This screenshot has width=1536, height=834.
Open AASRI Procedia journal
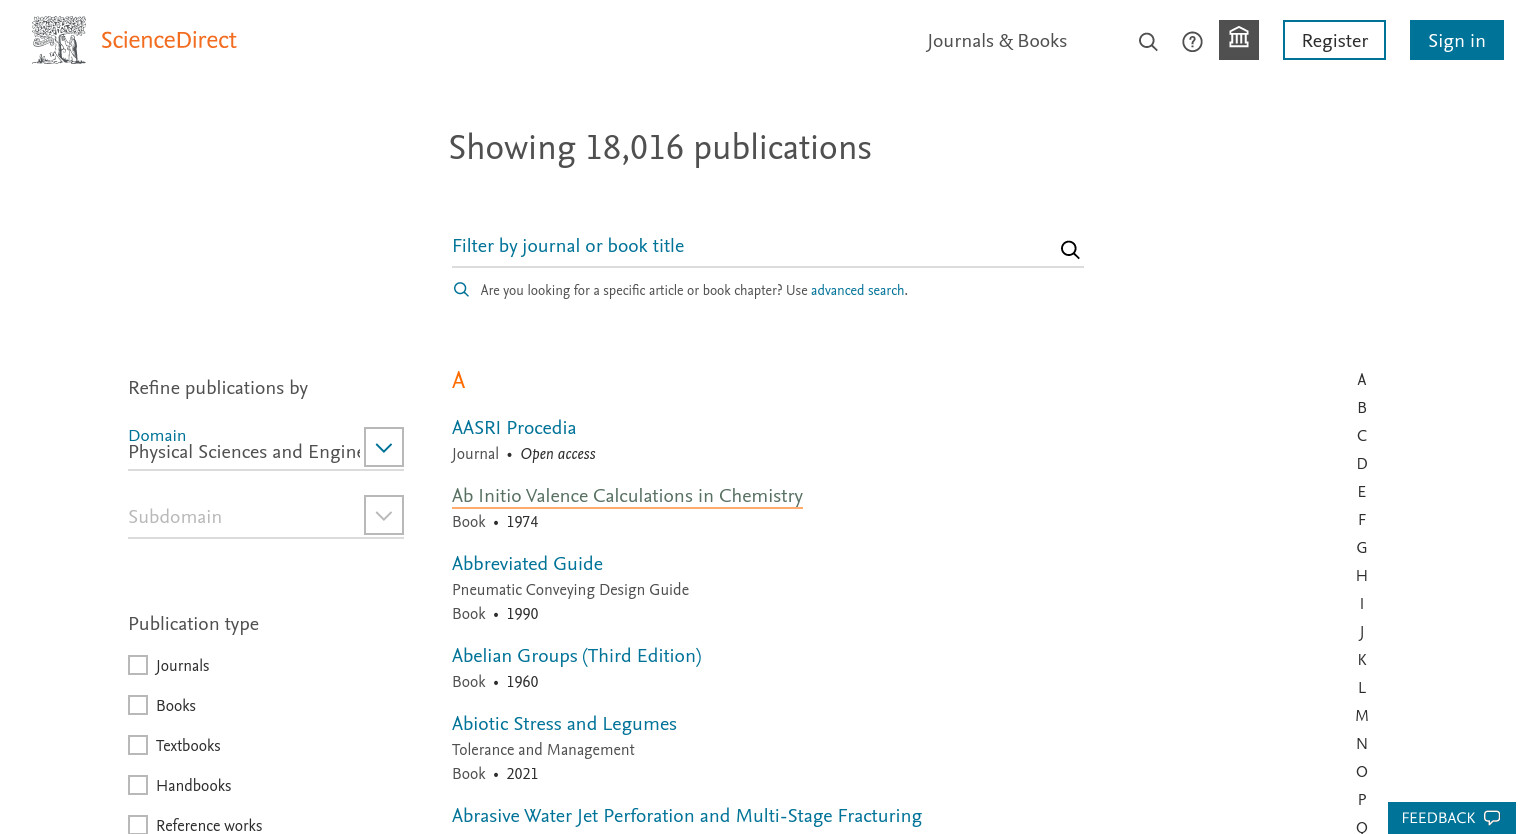click(514, 428)
